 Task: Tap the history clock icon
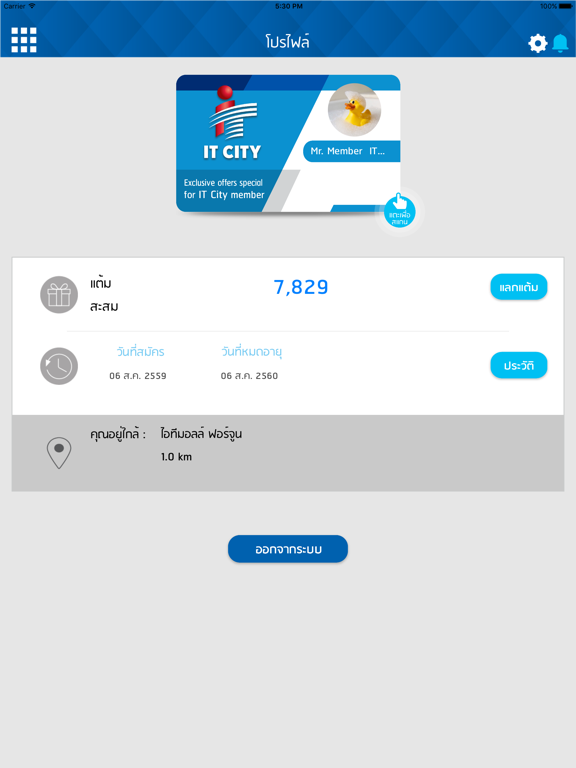point(59,366)
